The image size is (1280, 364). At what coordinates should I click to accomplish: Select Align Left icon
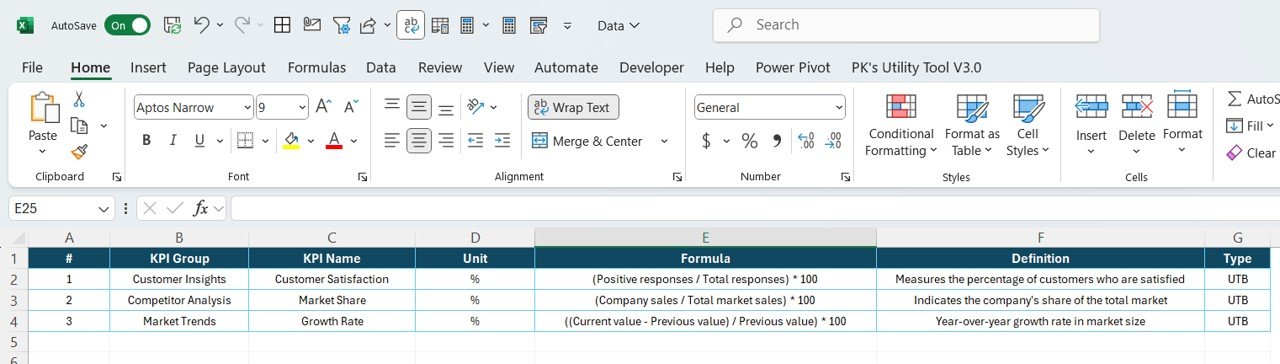pos(392,140)
